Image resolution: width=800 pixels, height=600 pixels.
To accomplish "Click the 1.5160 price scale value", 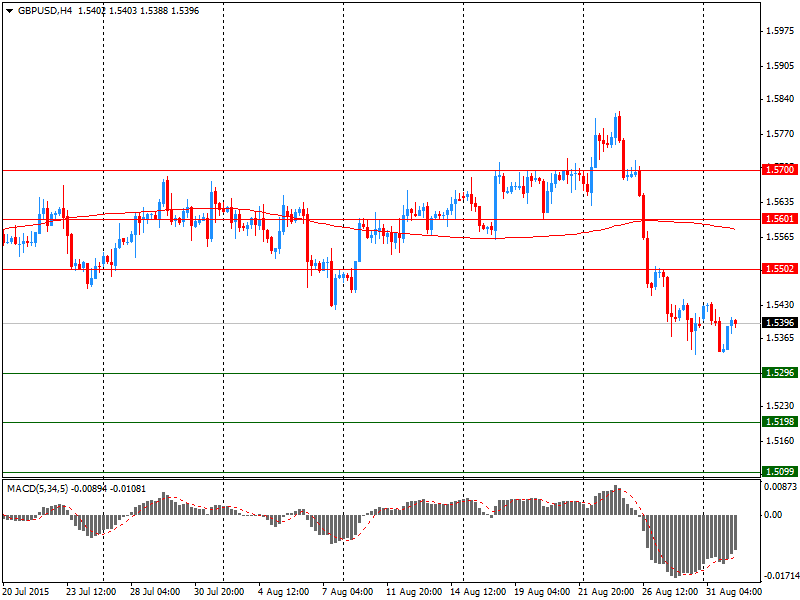I will click(x=781, y=441).
